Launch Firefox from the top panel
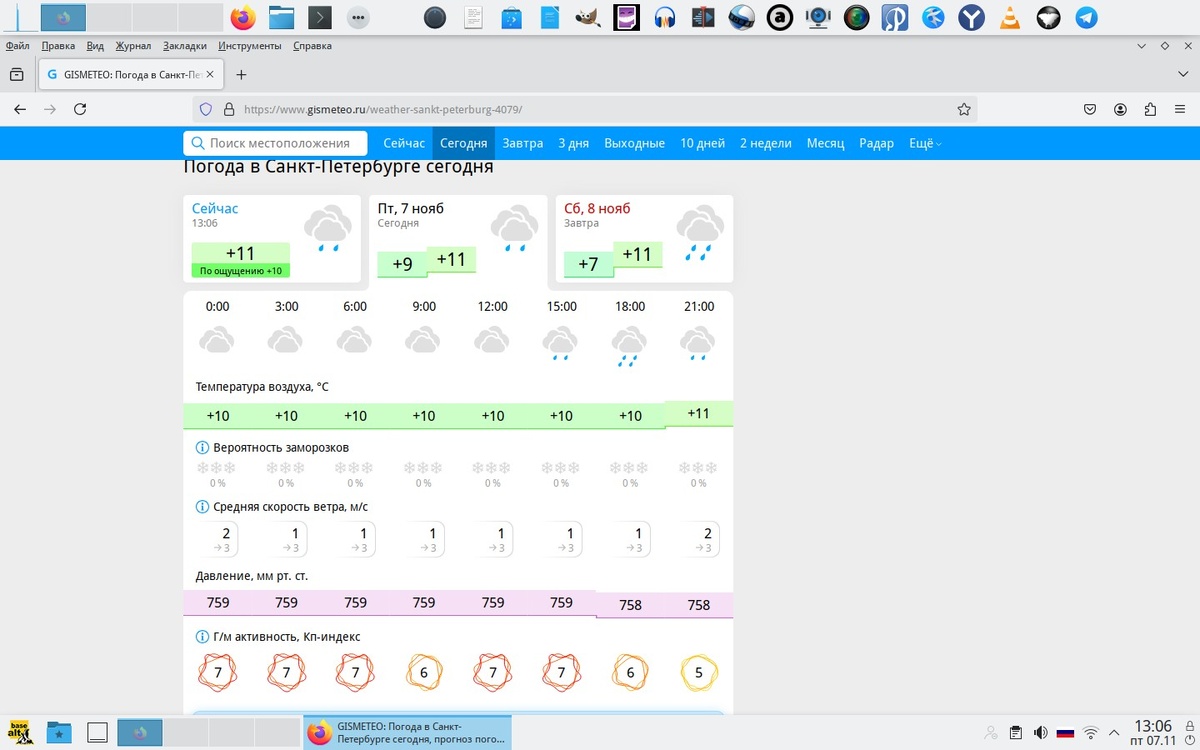1200x750 pixels. pyautogui.click(x=243, y=17)
